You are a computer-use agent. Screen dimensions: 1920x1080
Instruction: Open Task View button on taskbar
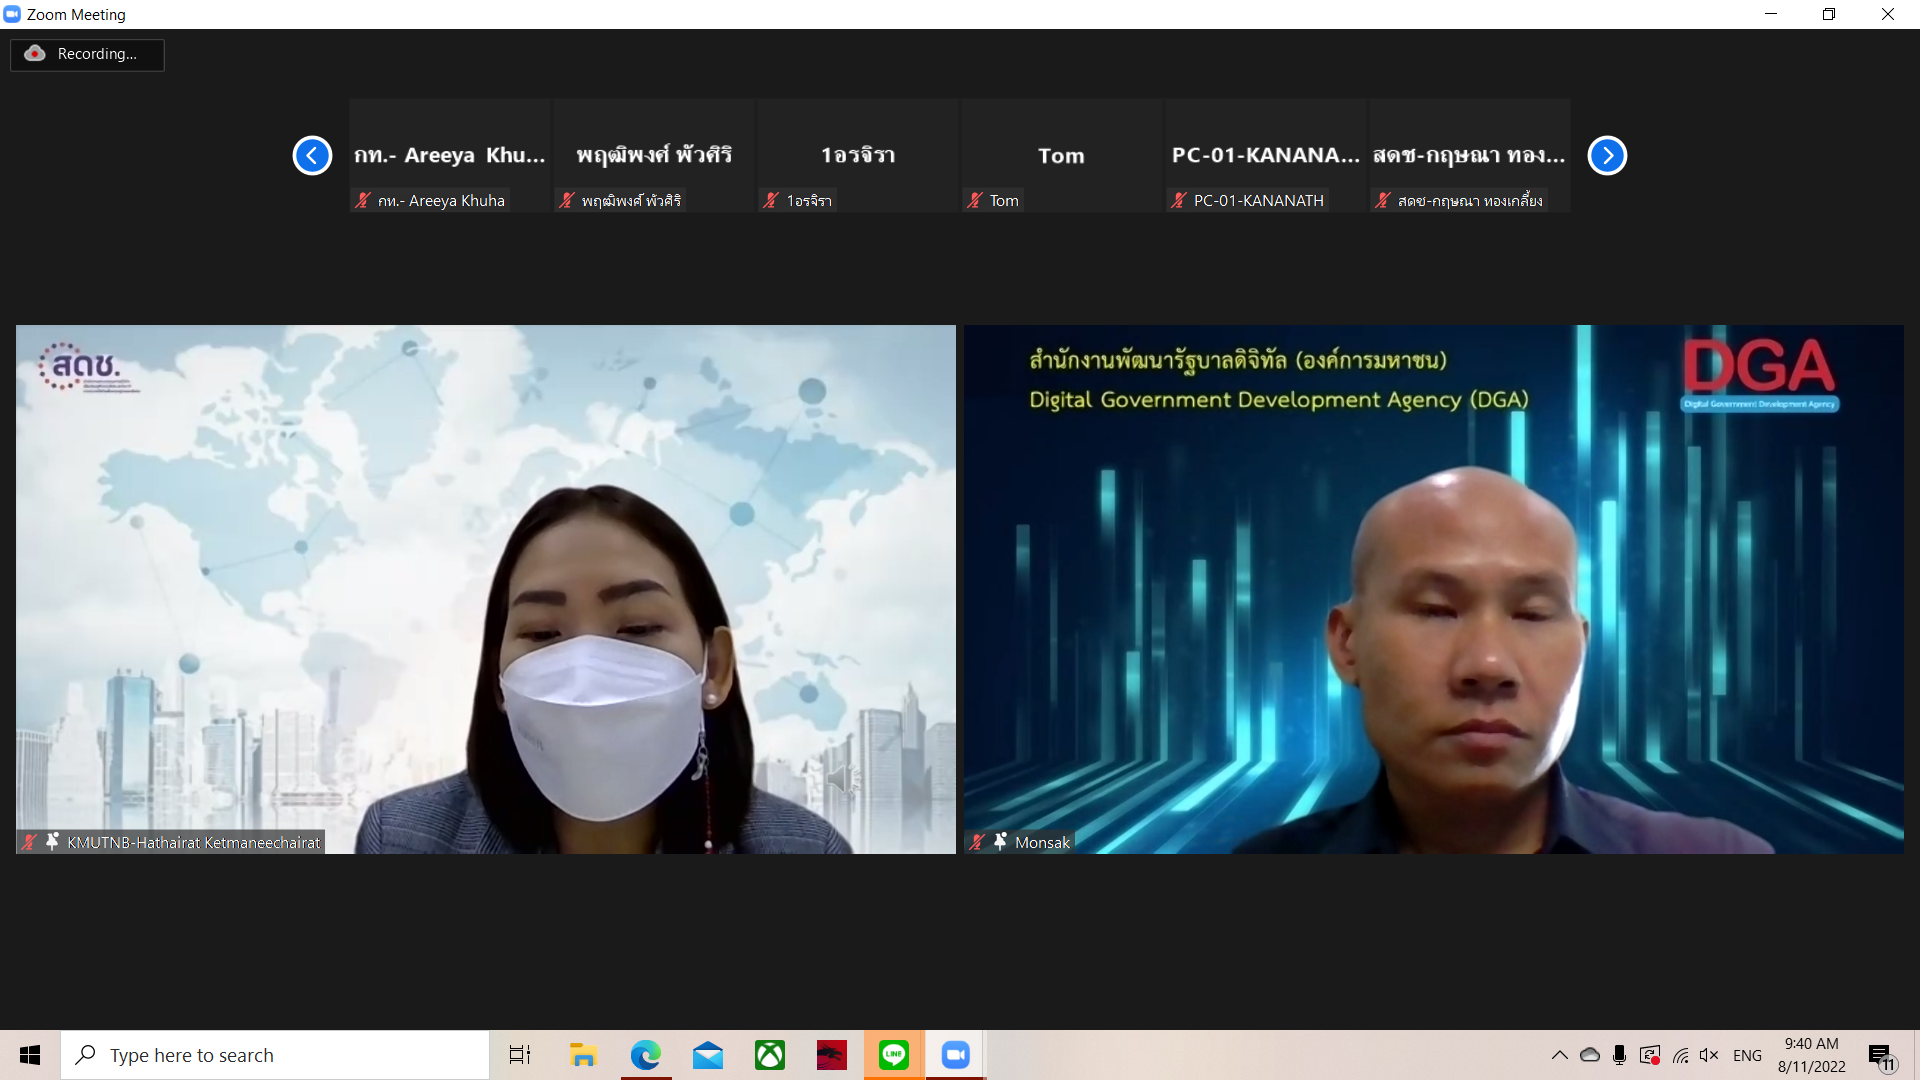[520, 1055]
